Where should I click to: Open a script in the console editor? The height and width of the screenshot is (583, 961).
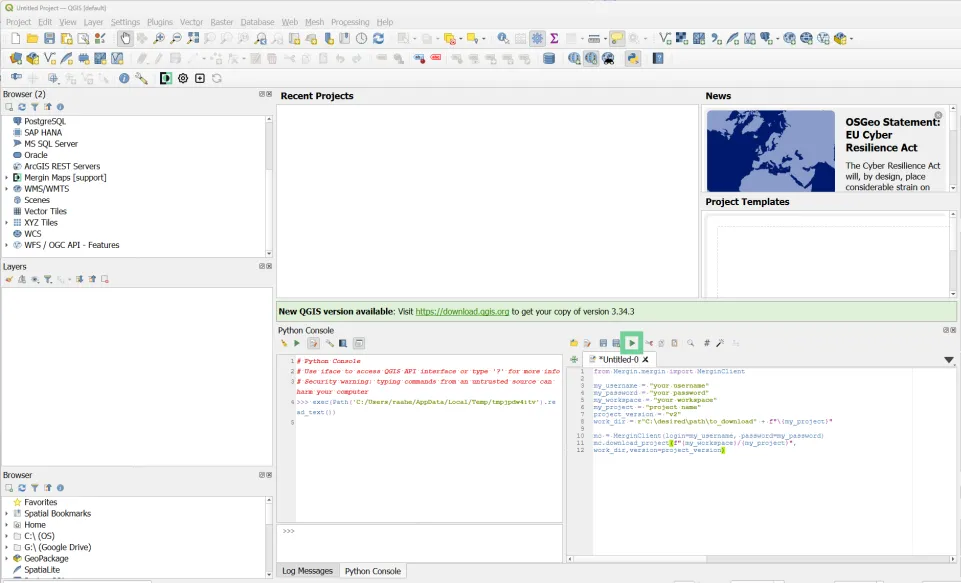coord(574,343)
